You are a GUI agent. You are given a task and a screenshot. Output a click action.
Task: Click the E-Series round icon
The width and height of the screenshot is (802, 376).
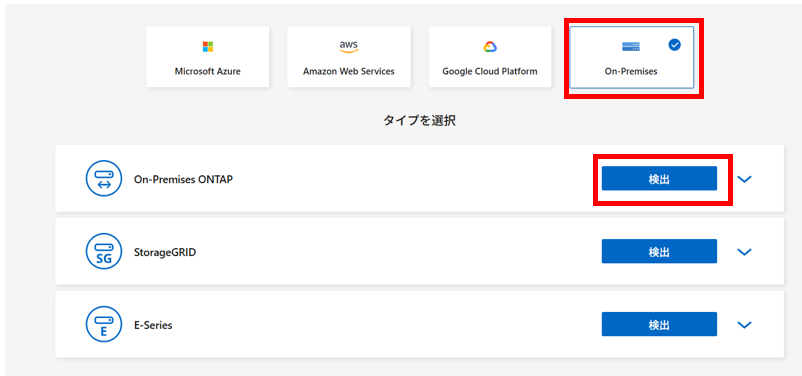coord(104,324)
